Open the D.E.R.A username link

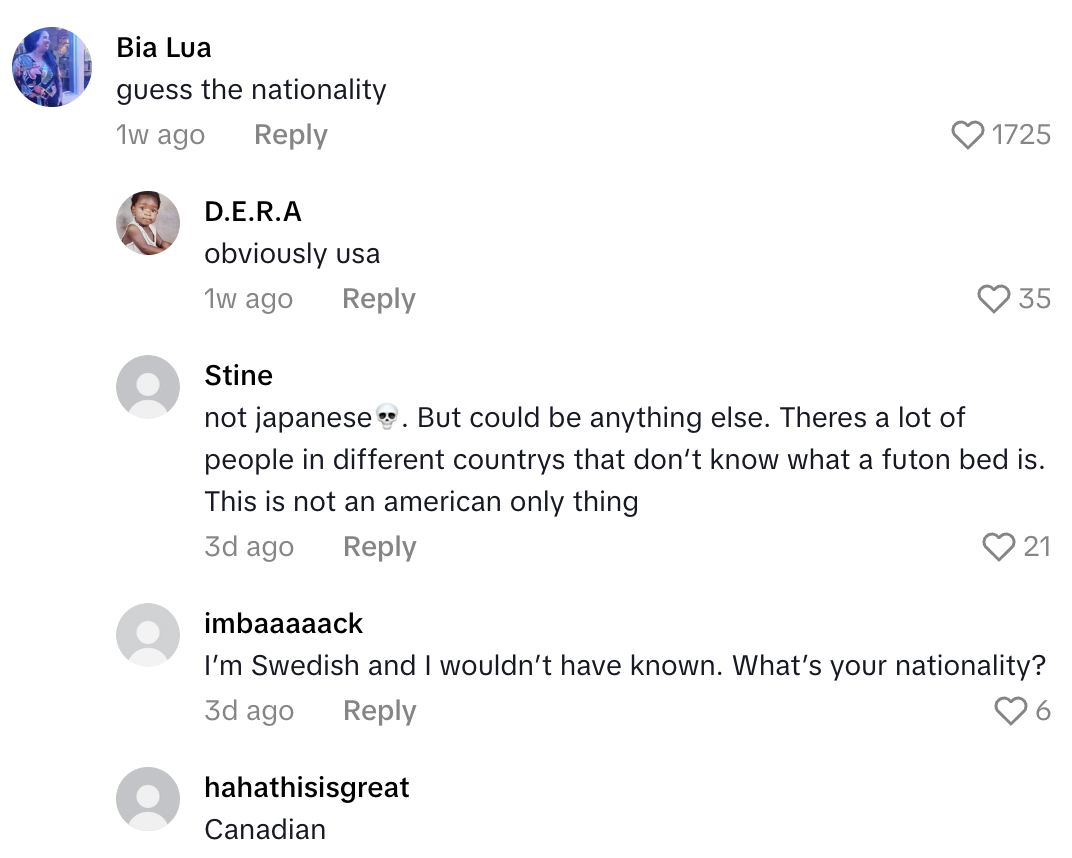[252, 212]
